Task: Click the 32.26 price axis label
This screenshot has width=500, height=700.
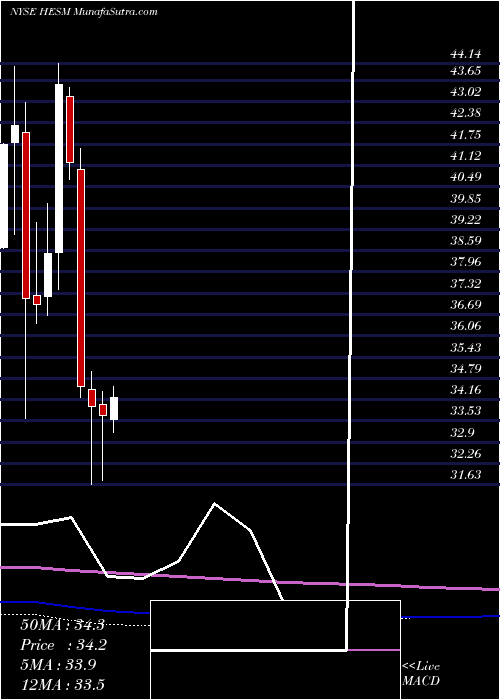Action: tap(466, 454)
